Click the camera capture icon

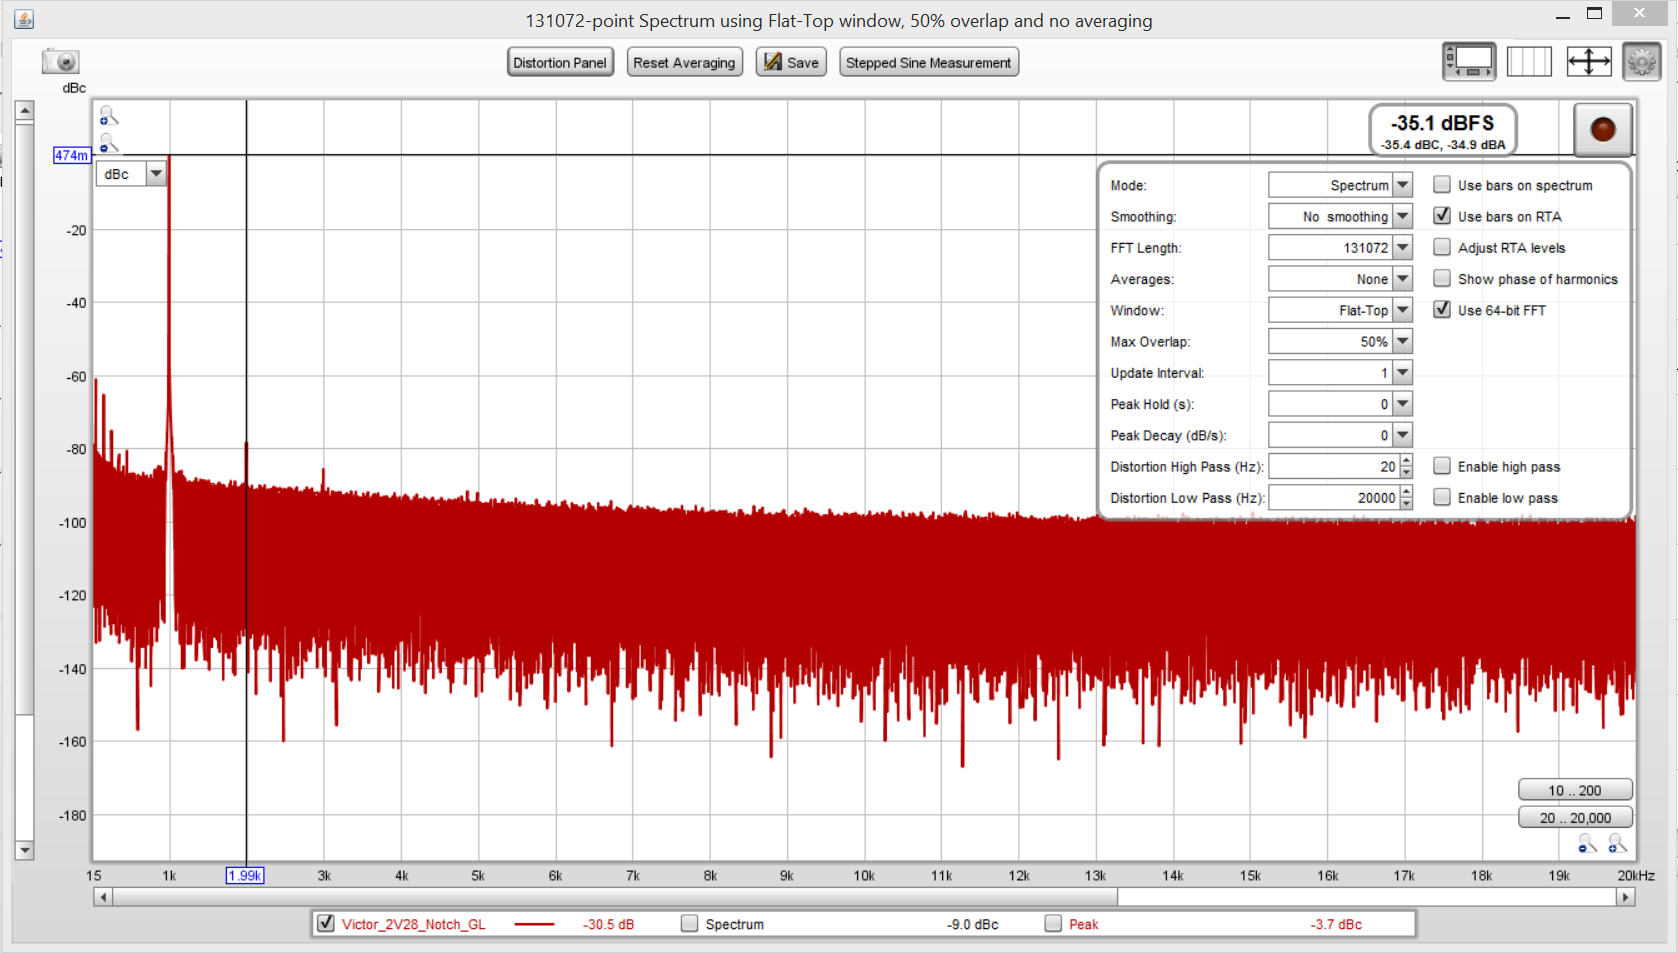tap(60, 62)
